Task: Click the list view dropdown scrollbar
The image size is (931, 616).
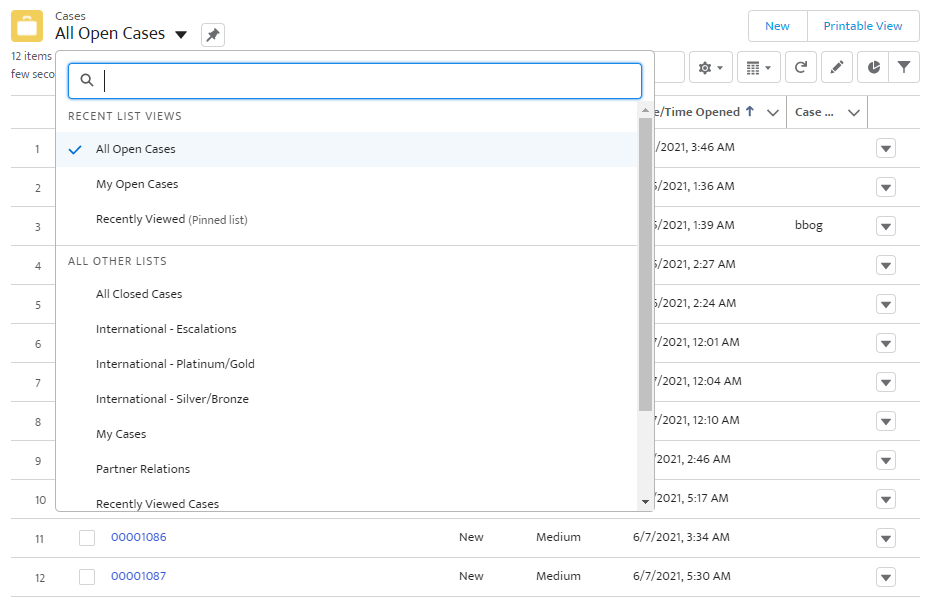Action: [645, 264]
